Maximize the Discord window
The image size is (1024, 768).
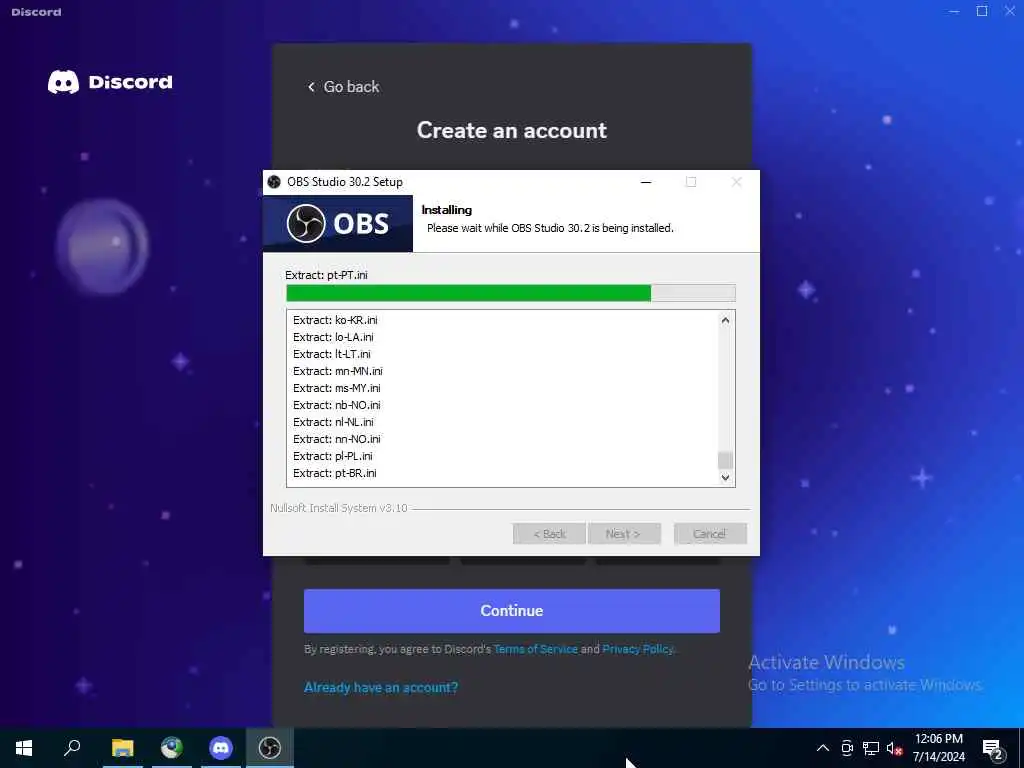pos(982,12)
